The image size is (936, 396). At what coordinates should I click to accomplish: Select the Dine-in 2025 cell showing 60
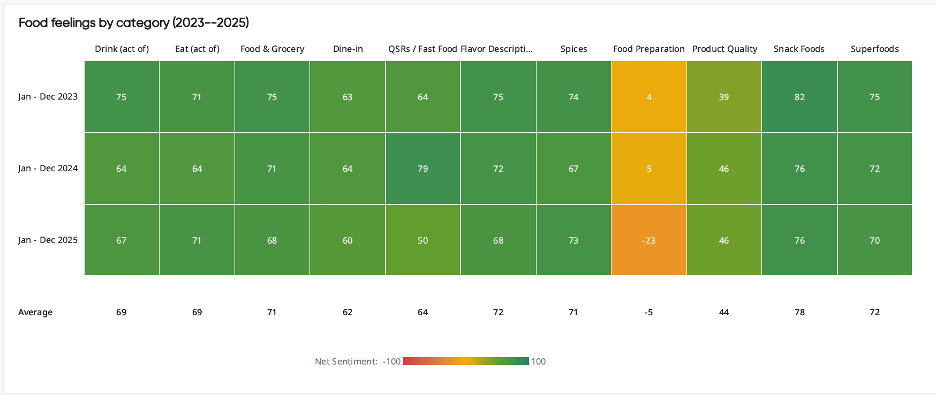click(x=347, y=240)
